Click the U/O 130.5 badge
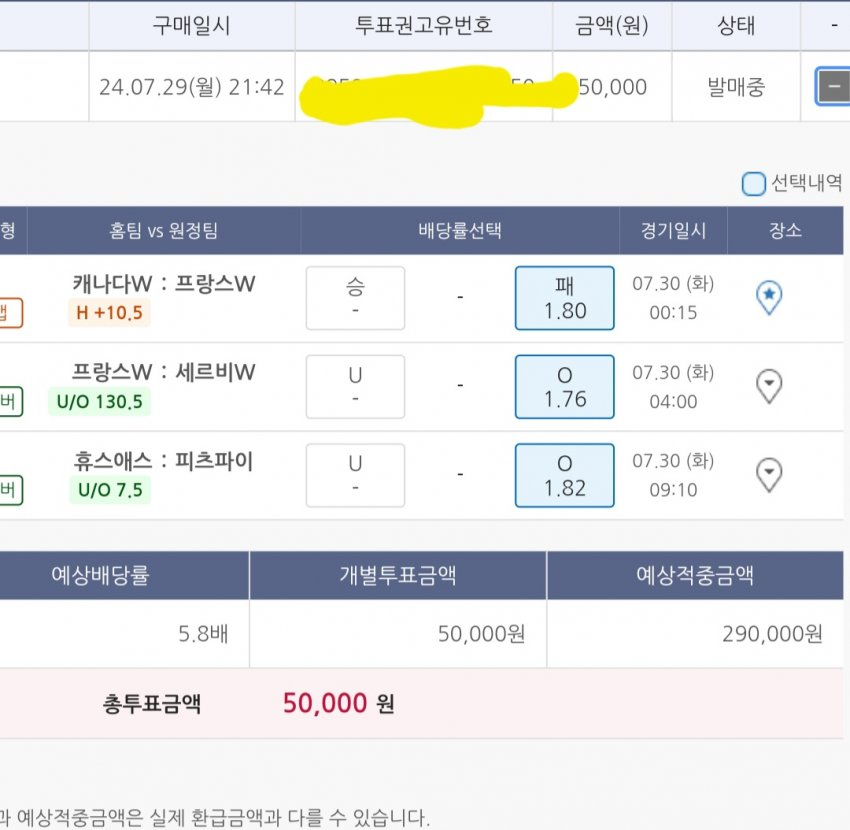This screenshot has width=850, height=830. click(98, 402)
